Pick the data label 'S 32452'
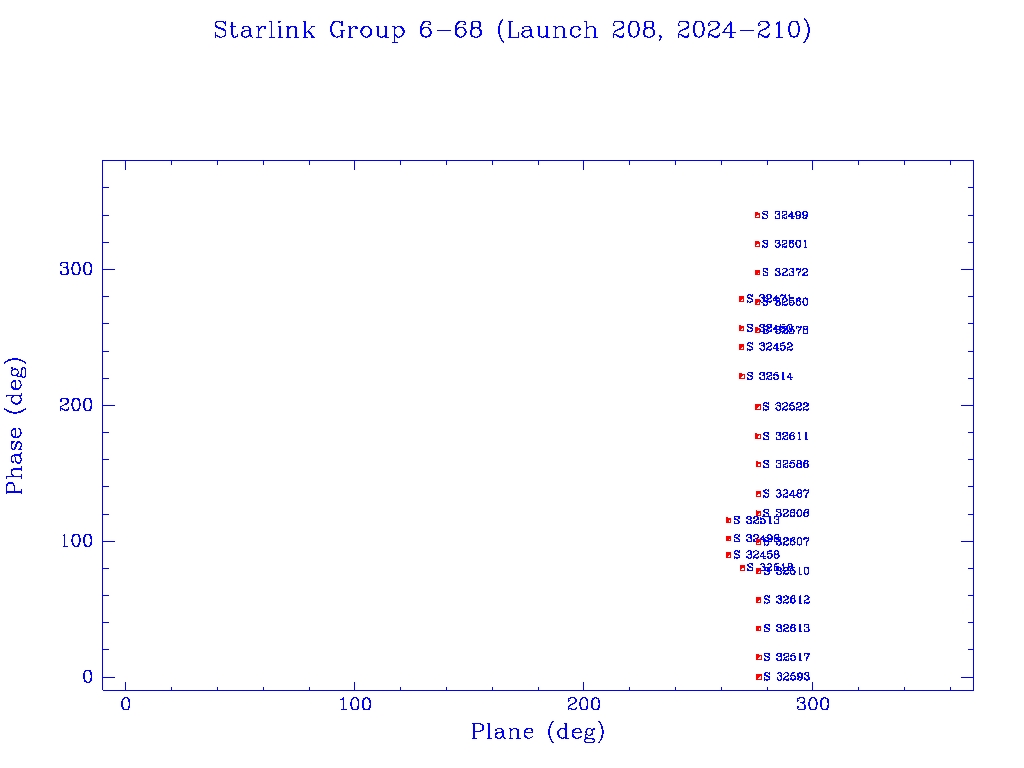The image size is (1024, 768). point(770,347)
